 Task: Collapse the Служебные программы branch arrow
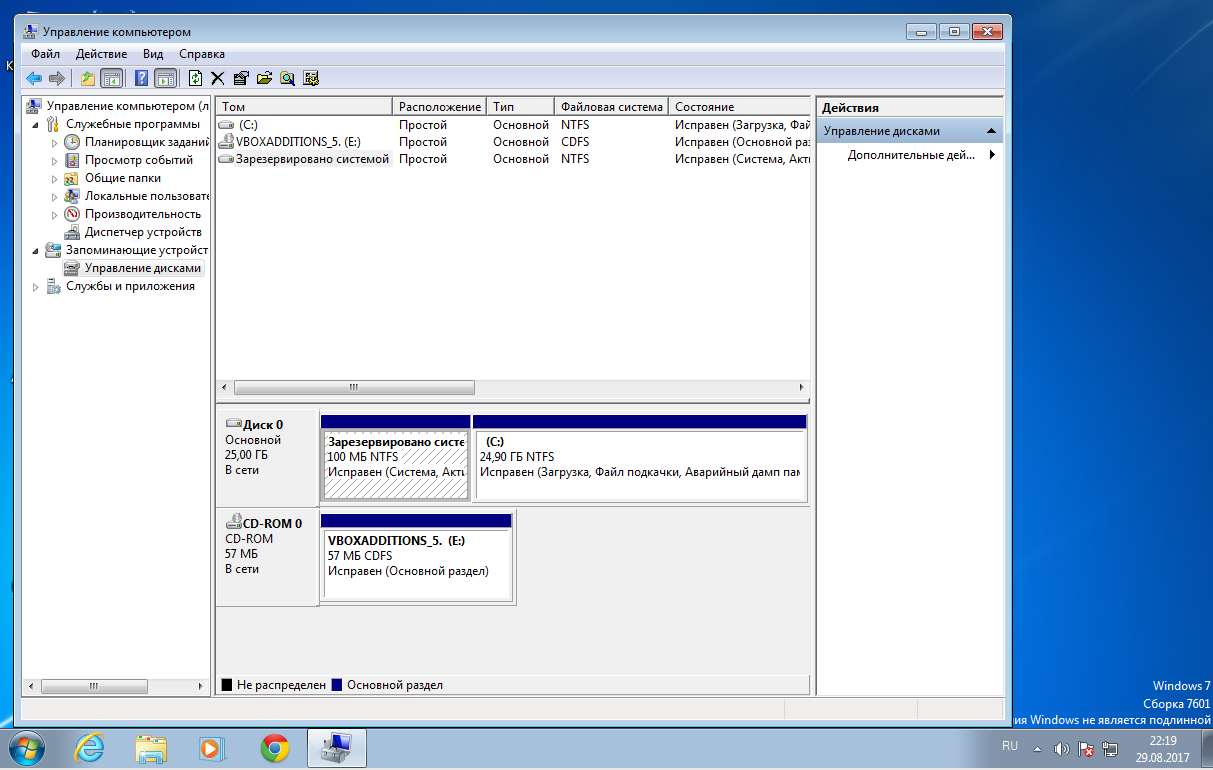(x=37, y=125)
